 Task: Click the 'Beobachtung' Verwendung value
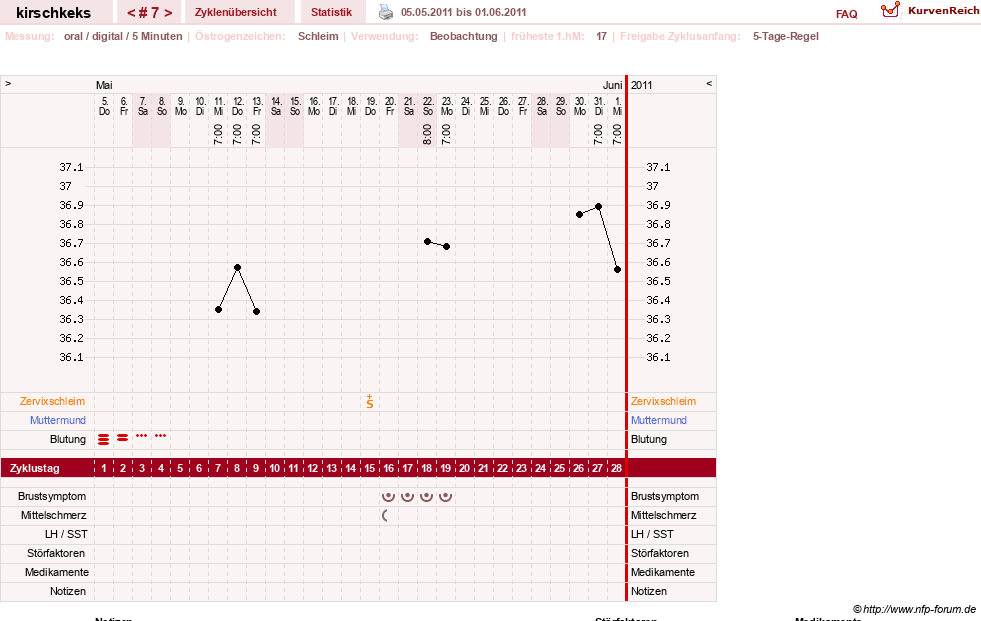(464, 36)
